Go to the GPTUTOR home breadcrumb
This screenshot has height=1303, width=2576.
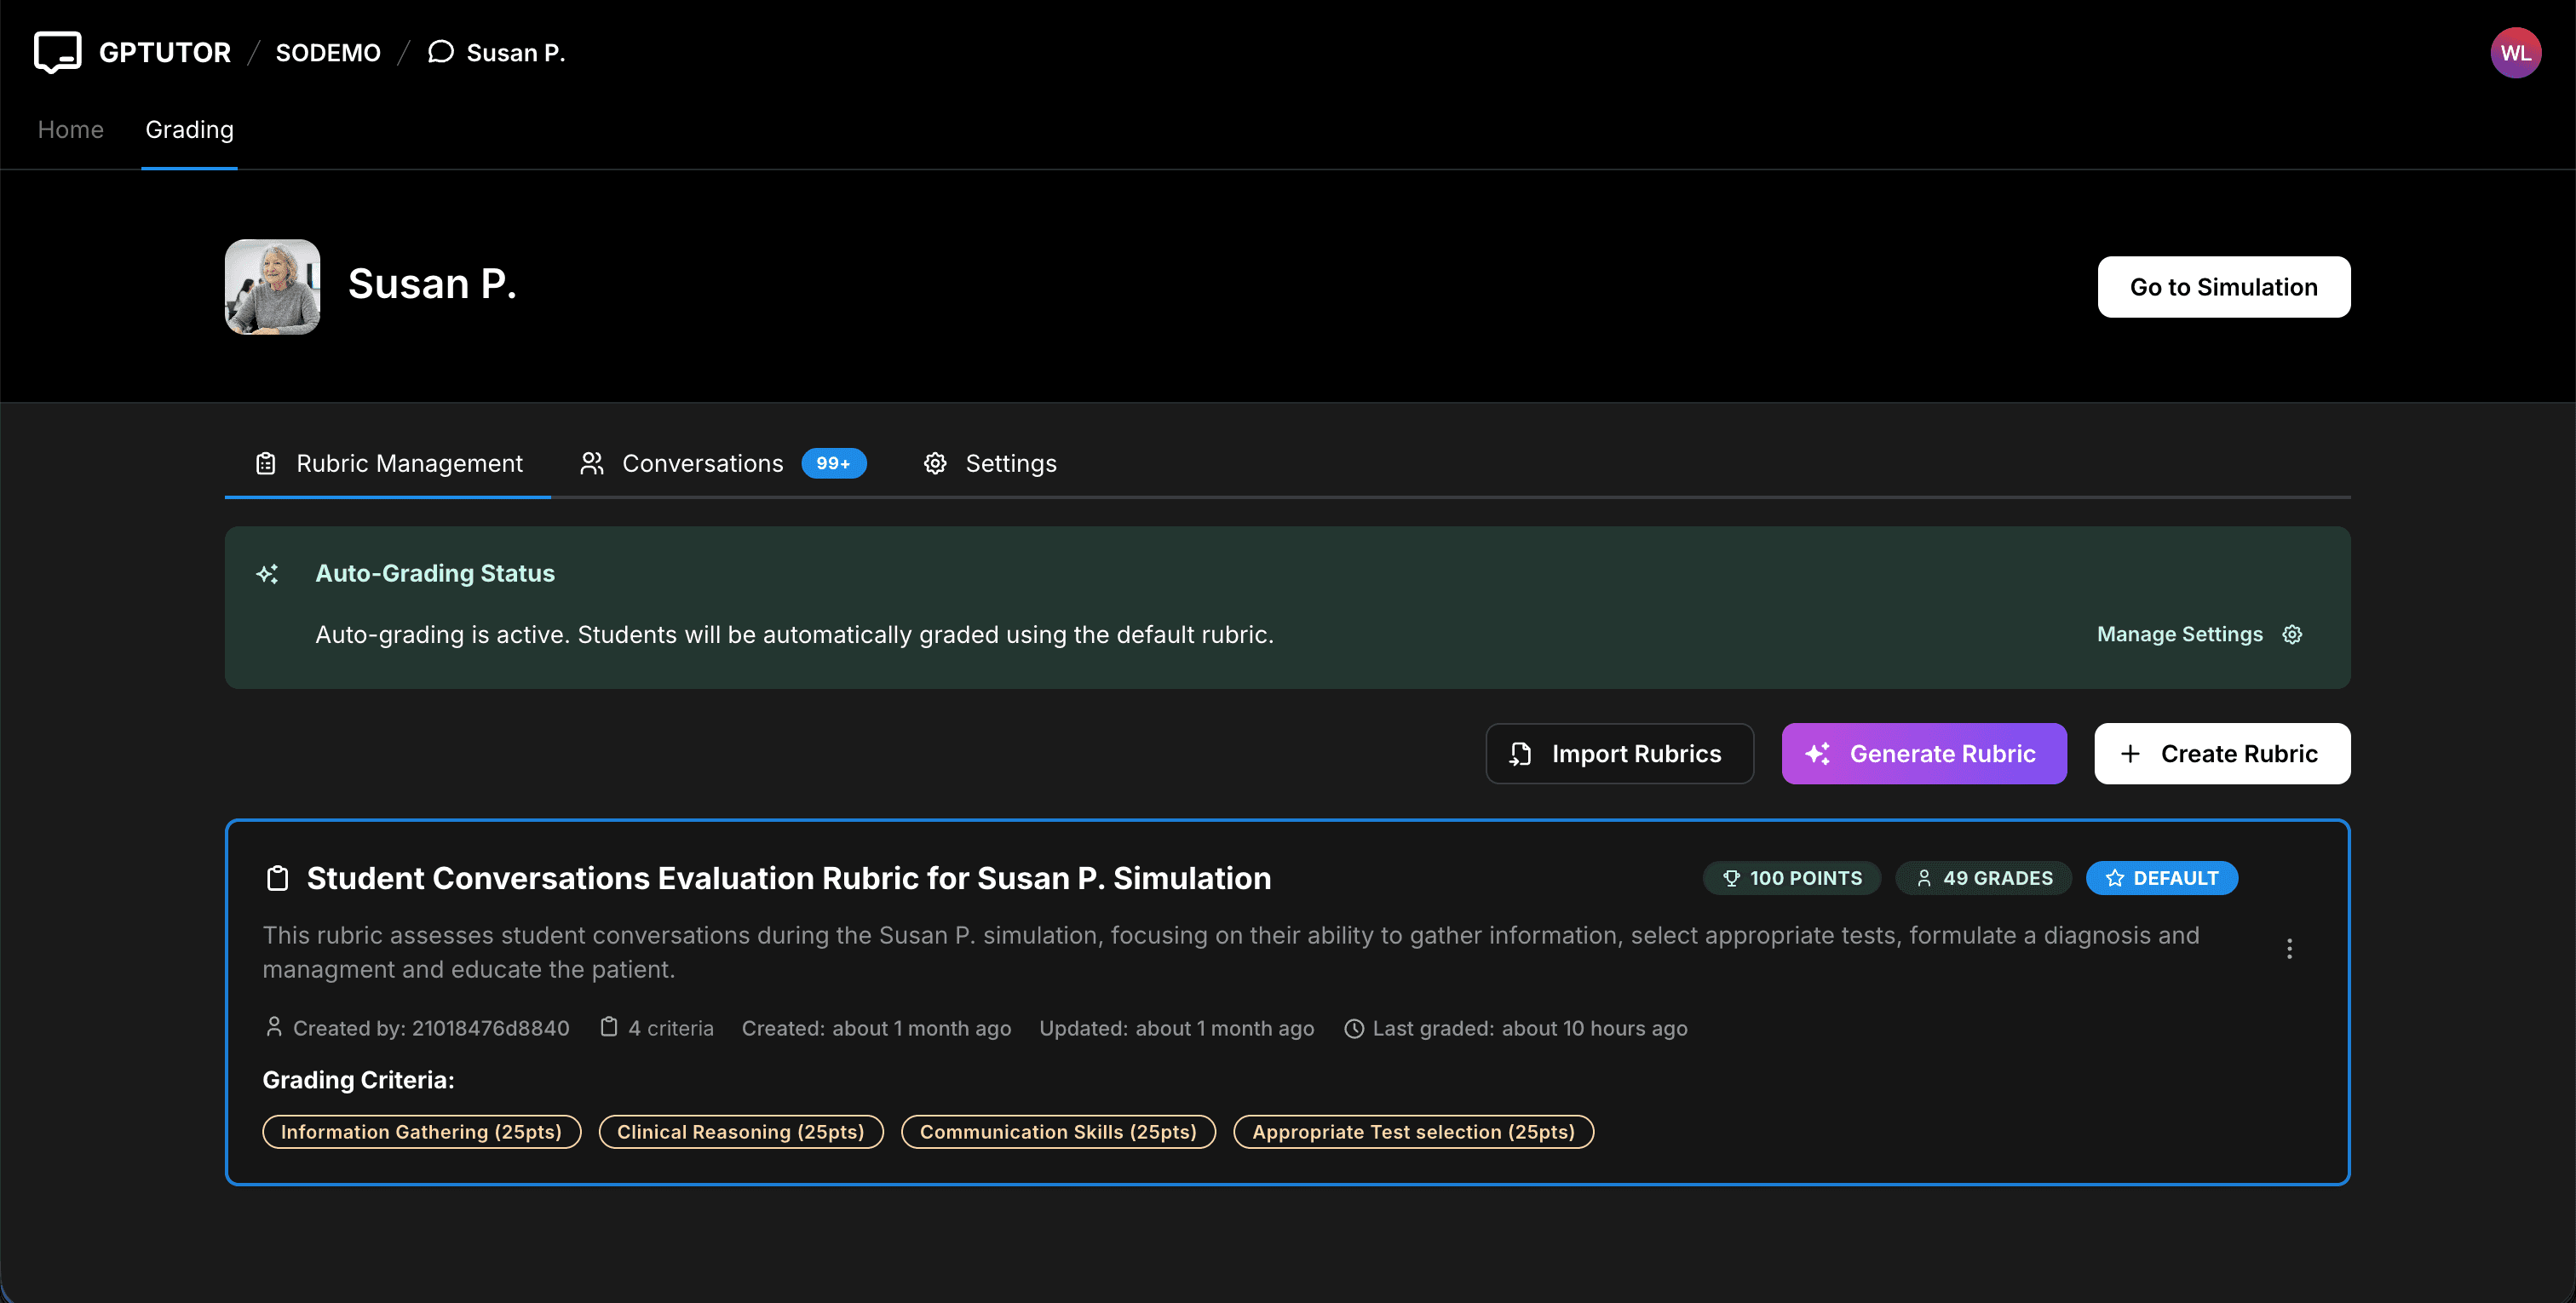[165, 52]
